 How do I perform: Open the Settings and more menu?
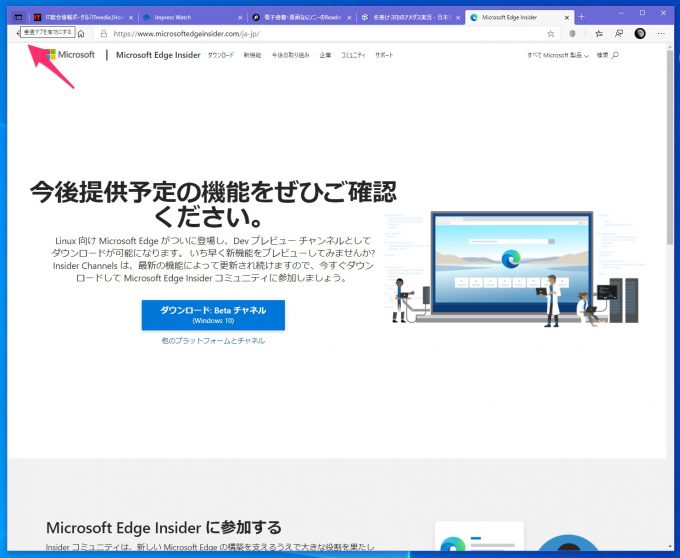pos(661,34)
